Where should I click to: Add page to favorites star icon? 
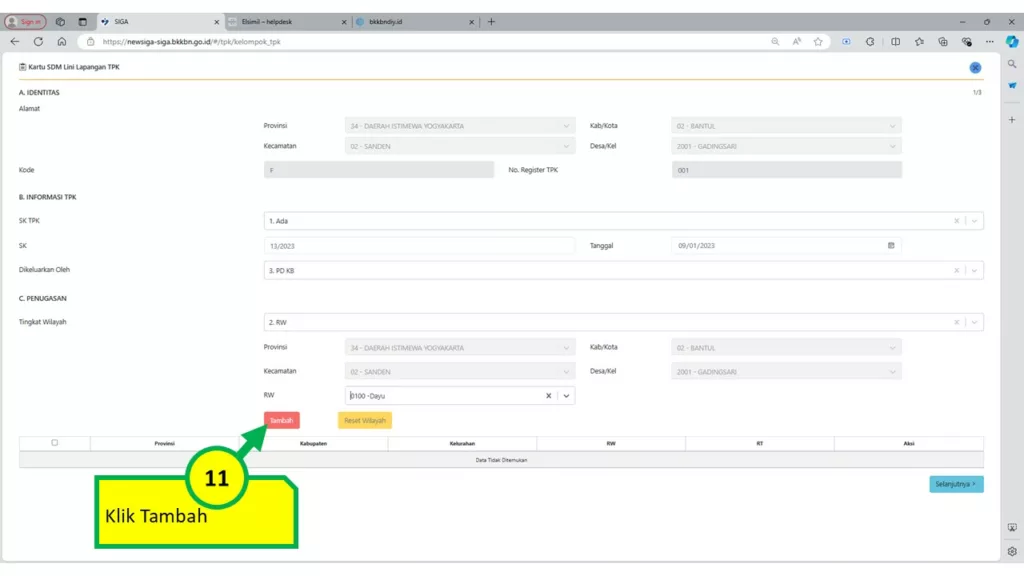[818, 42]
